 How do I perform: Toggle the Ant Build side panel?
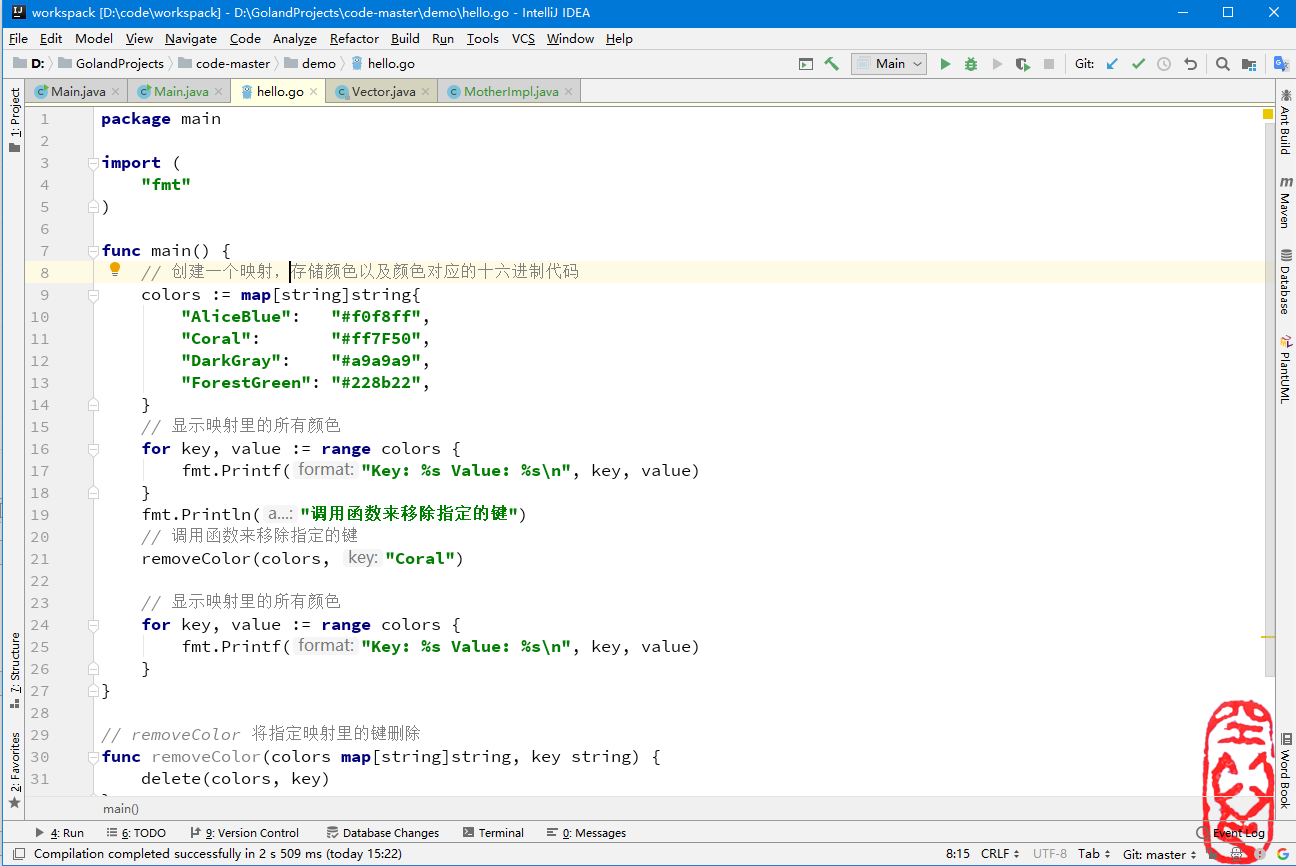click(1285, 122)
